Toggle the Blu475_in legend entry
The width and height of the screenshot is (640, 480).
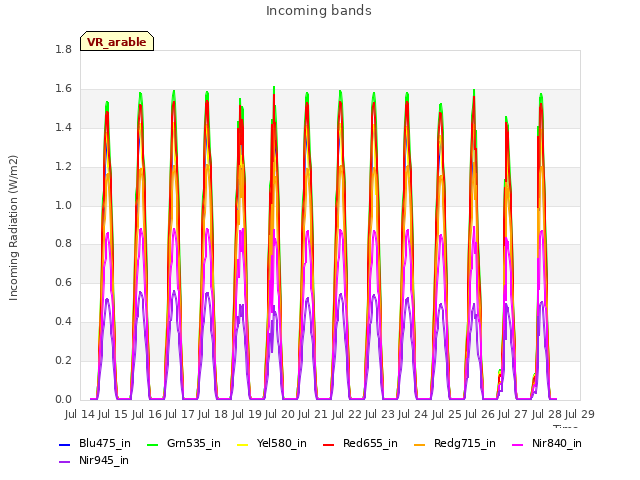click(x=95, y=443)
